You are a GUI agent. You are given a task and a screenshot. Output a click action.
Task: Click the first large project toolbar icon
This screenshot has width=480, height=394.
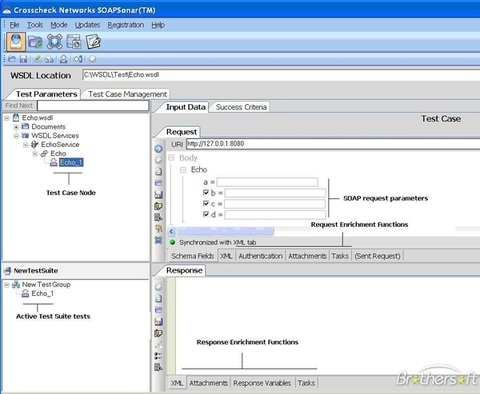point(16,42)
